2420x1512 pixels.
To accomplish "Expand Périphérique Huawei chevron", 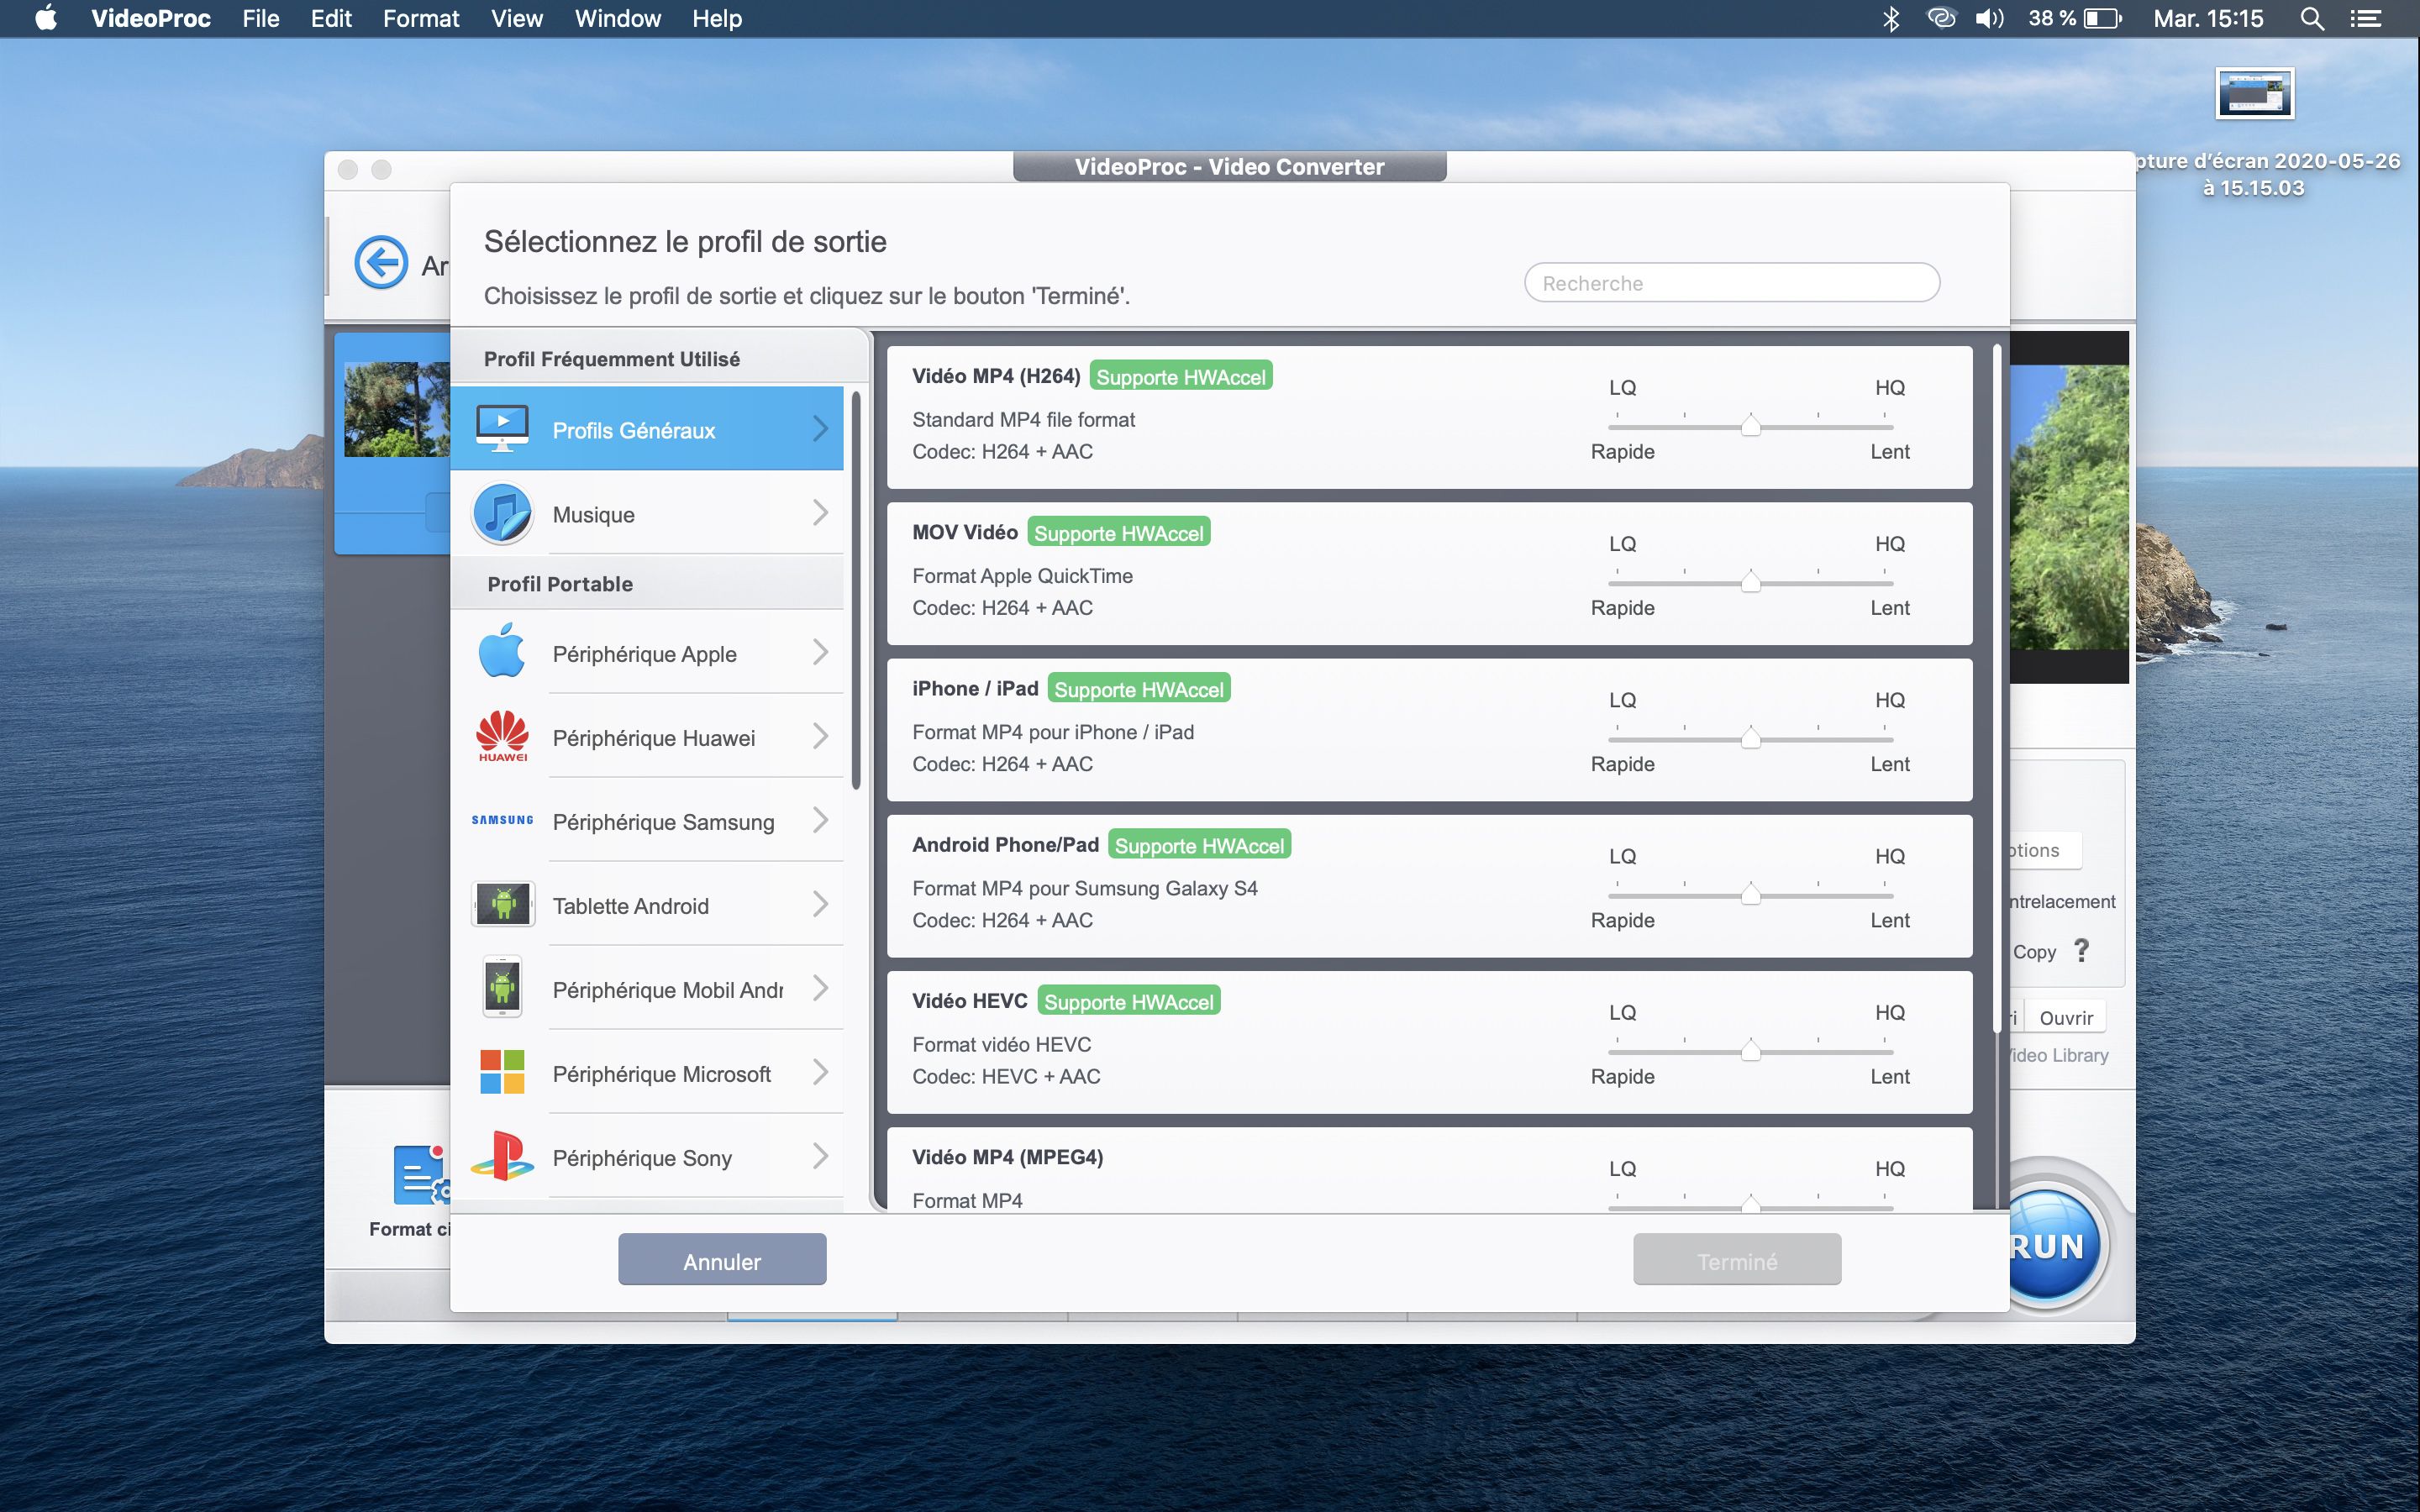I will pyautogui.click(x=820, y=736).
